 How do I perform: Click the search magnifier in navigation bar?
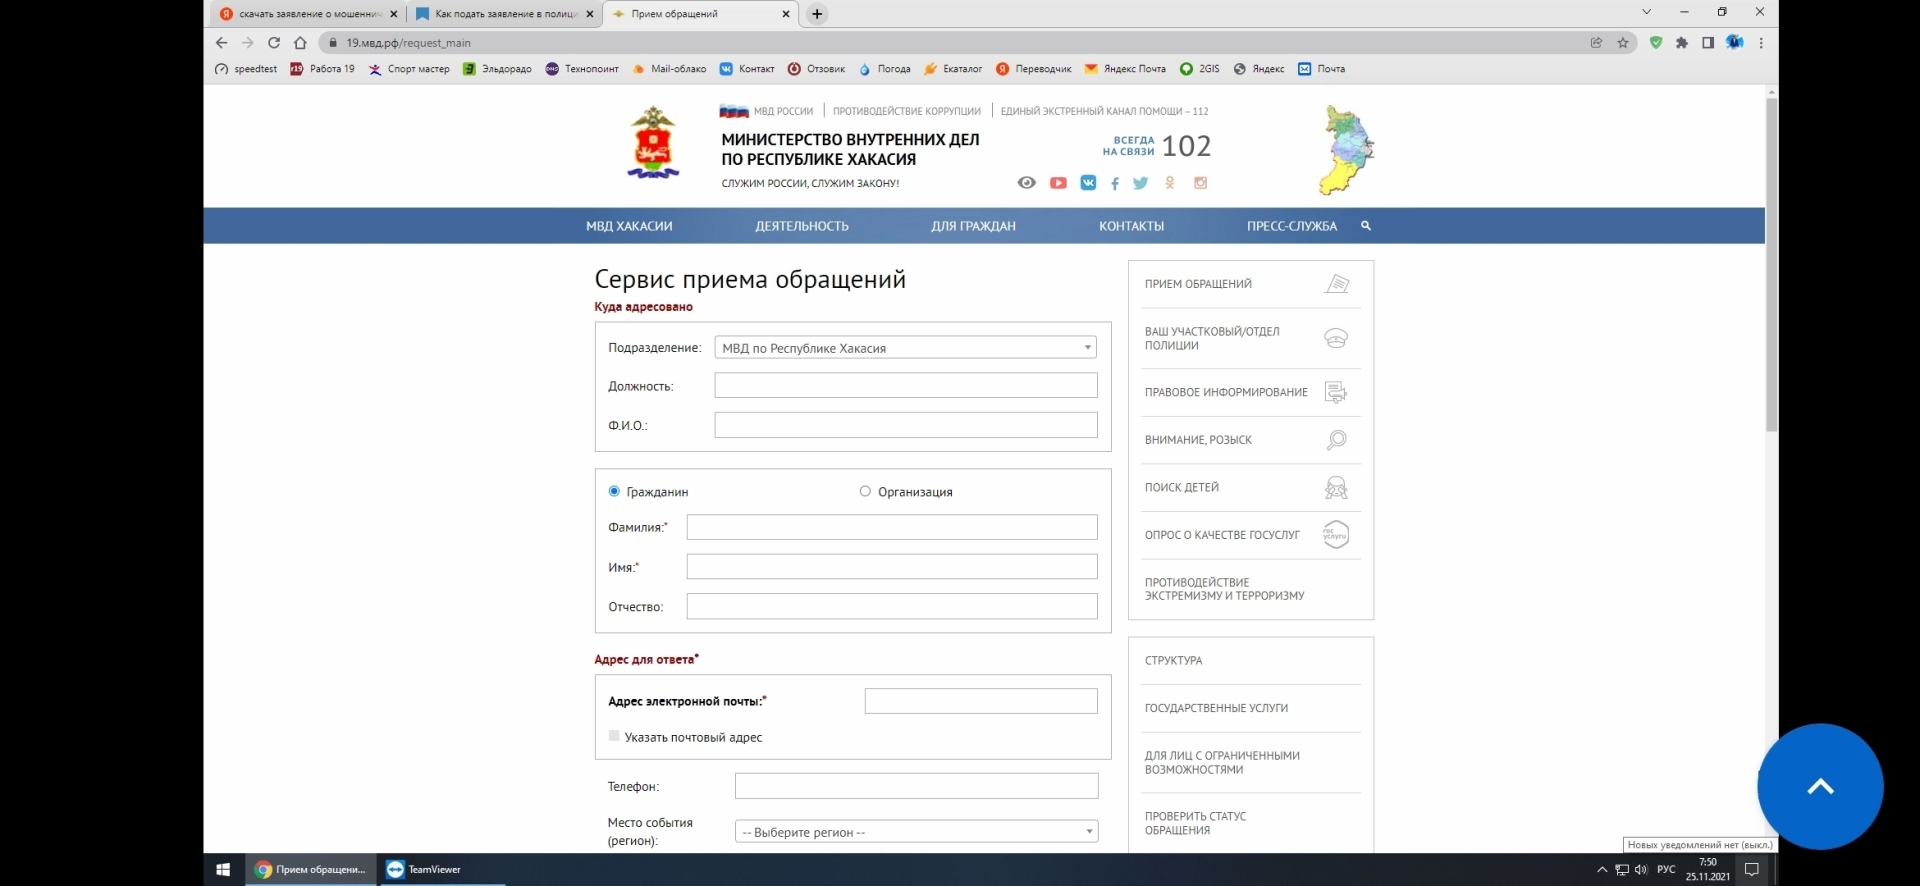1366,226
